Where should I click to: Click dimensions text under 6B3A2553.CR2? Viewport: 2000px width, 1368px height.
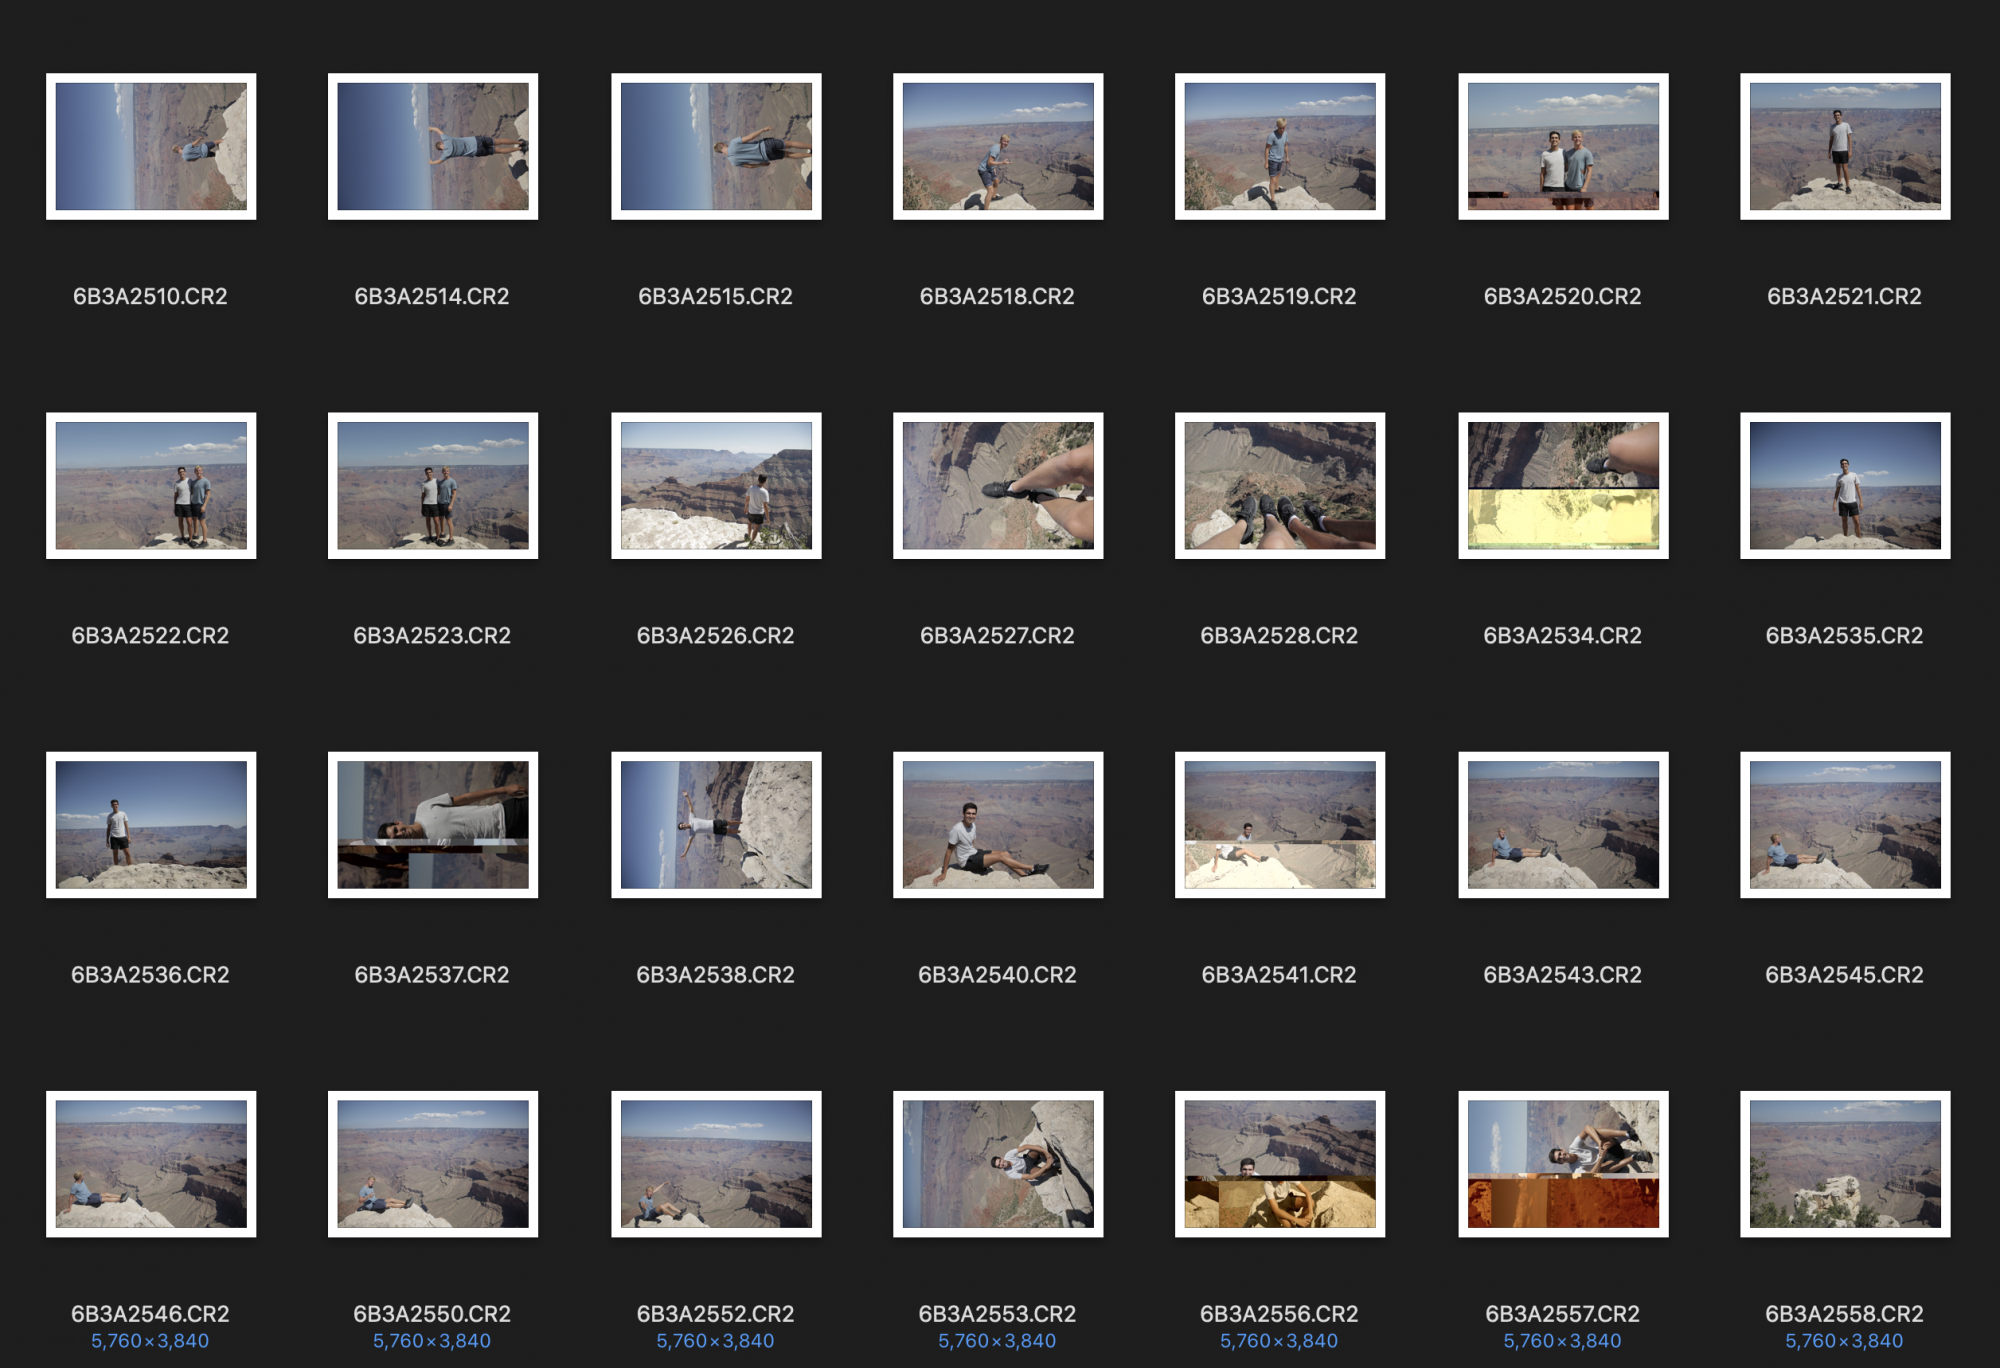tap(997, 1340)
